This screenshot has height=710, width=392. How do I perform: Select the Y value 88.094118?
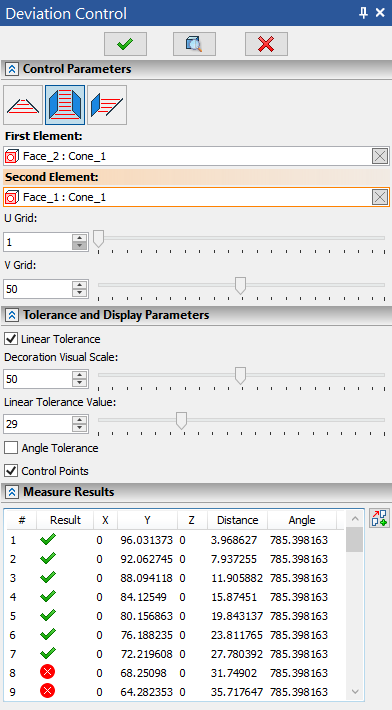147,578
